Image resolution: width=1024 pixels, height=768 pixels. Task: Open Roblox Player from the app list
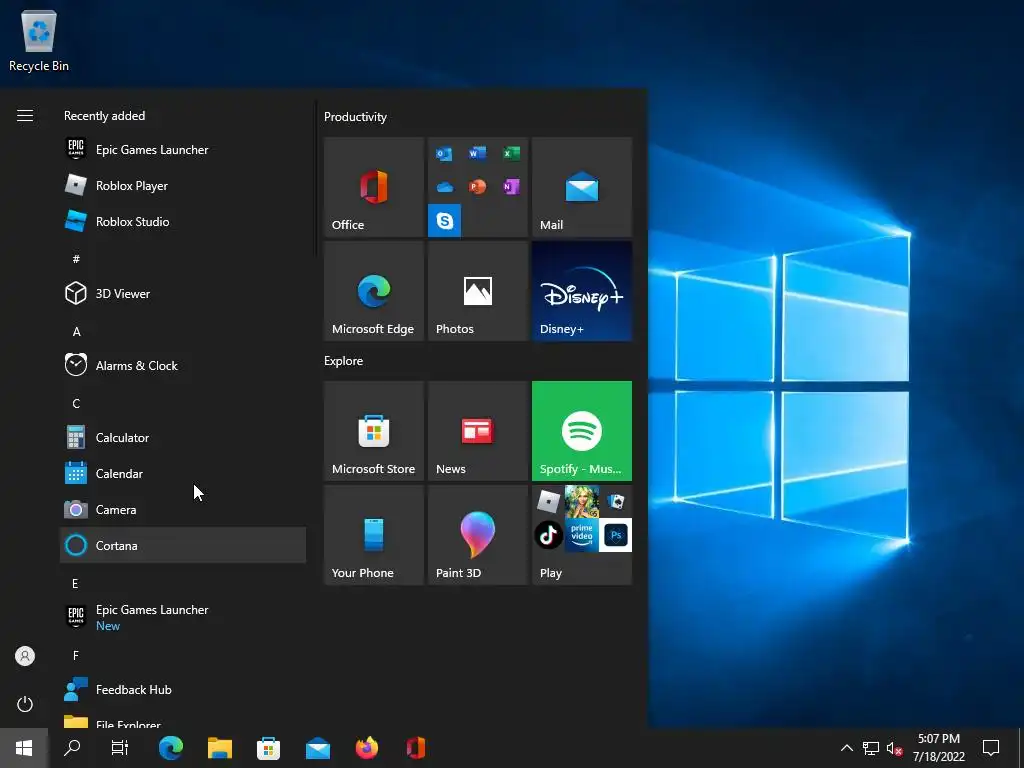[x=183, y=185]
